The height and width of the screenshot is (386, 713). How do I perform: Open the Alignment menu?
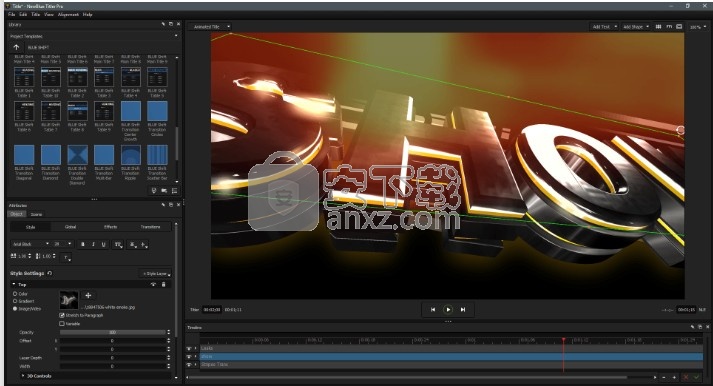click(x=68, y=15)
